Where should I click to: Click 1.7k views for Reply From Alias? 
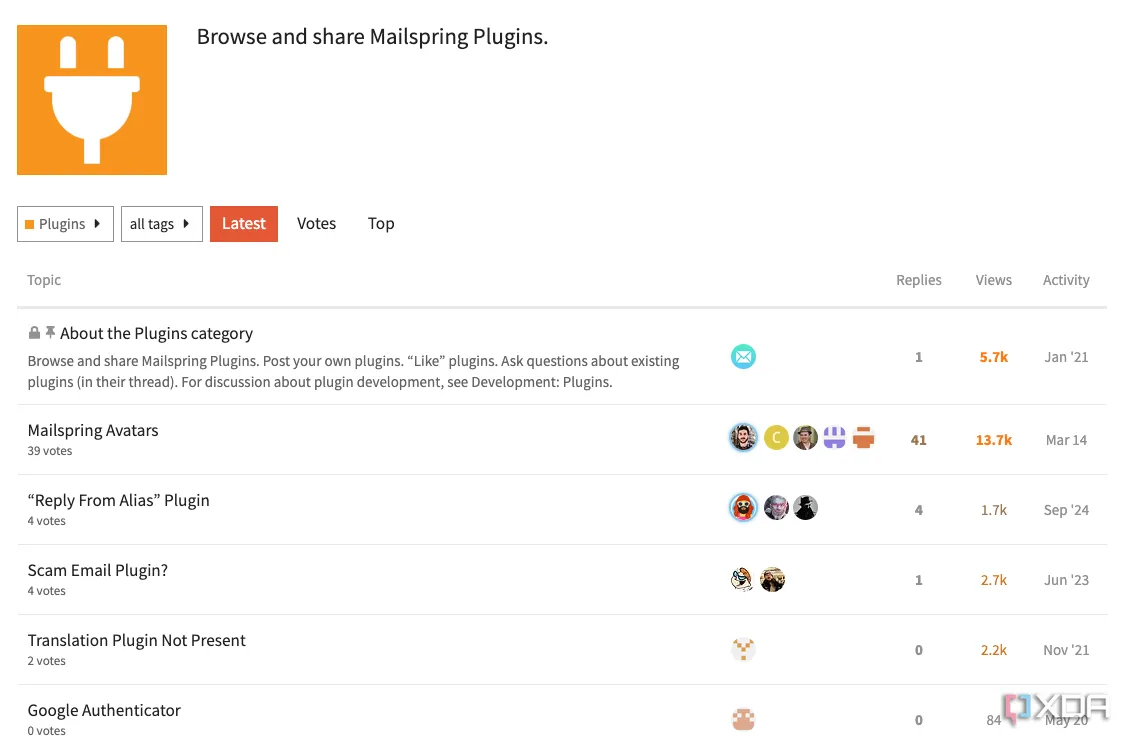(993, 510)
